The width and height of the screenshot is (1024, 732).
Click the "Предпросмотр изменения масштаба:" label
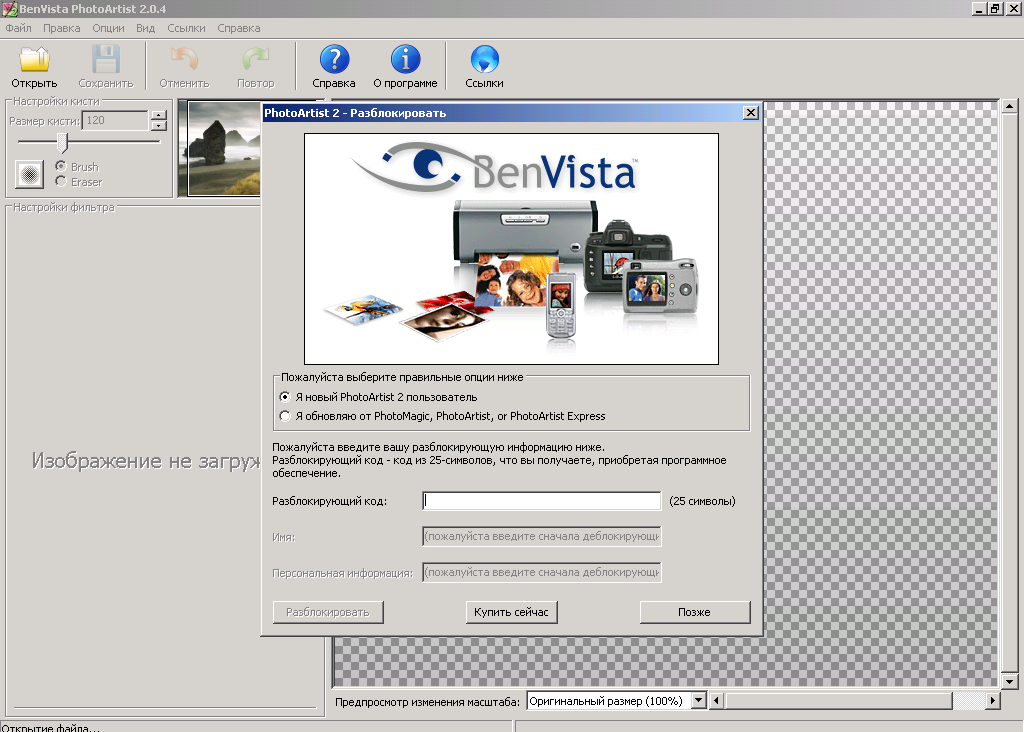point(427,702)
